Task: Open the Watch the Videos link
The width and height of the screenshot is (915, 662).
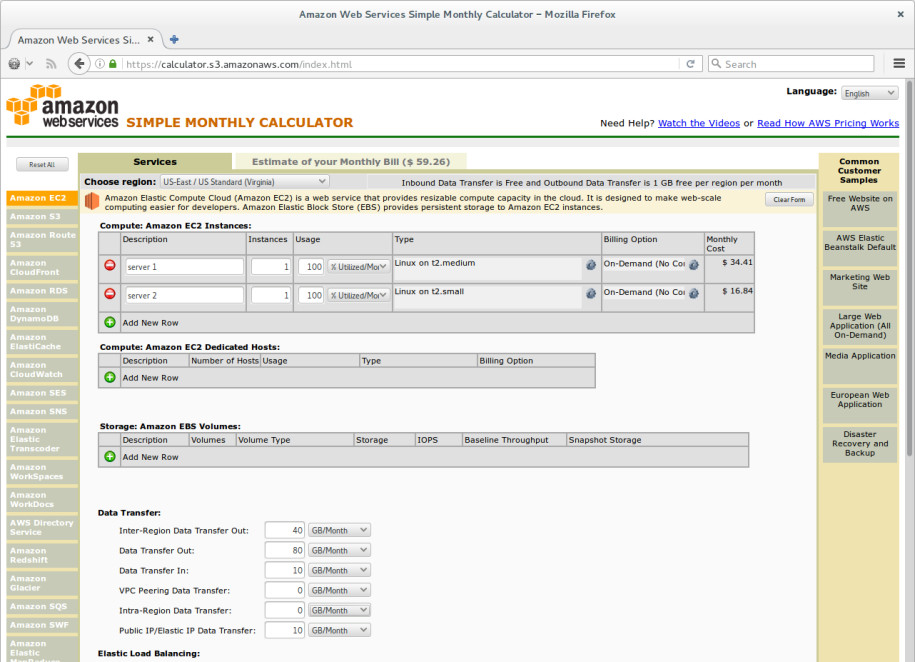Action: (699, 123)
